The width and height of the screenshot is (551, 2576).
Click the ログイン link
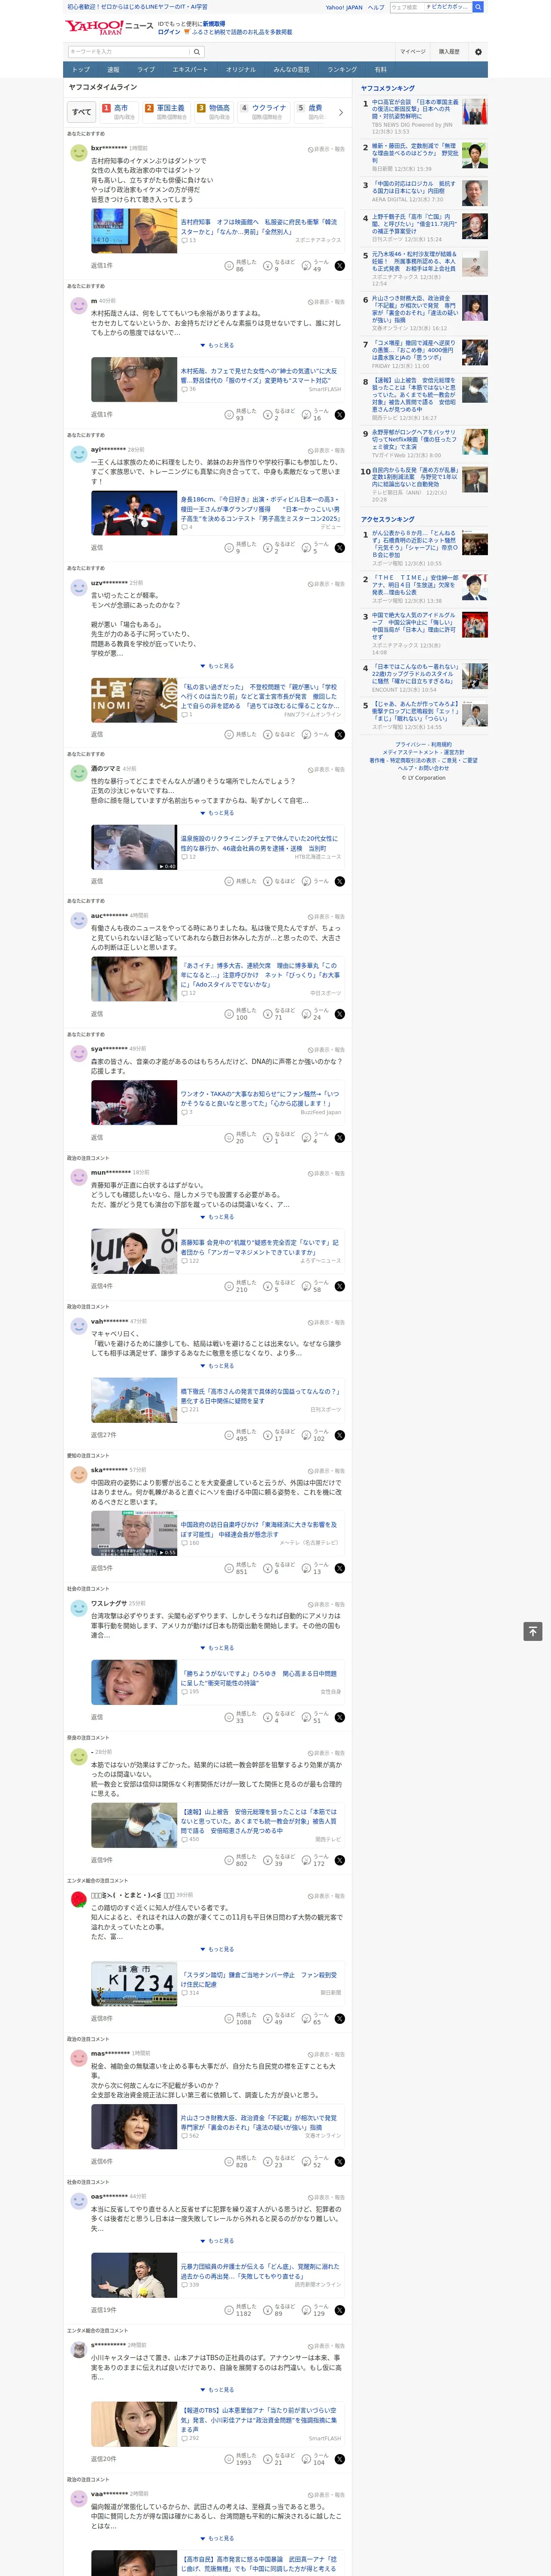tap(169, 32)
